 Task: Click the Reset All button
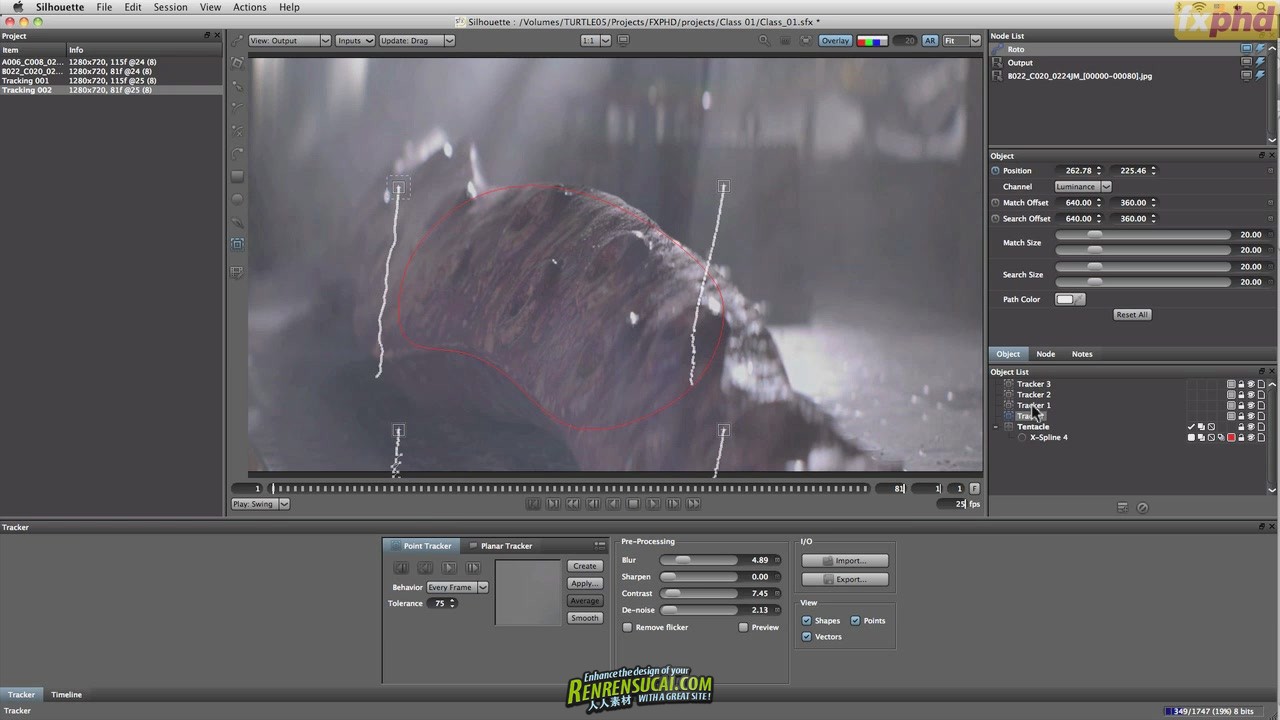tap(1132, 314)
